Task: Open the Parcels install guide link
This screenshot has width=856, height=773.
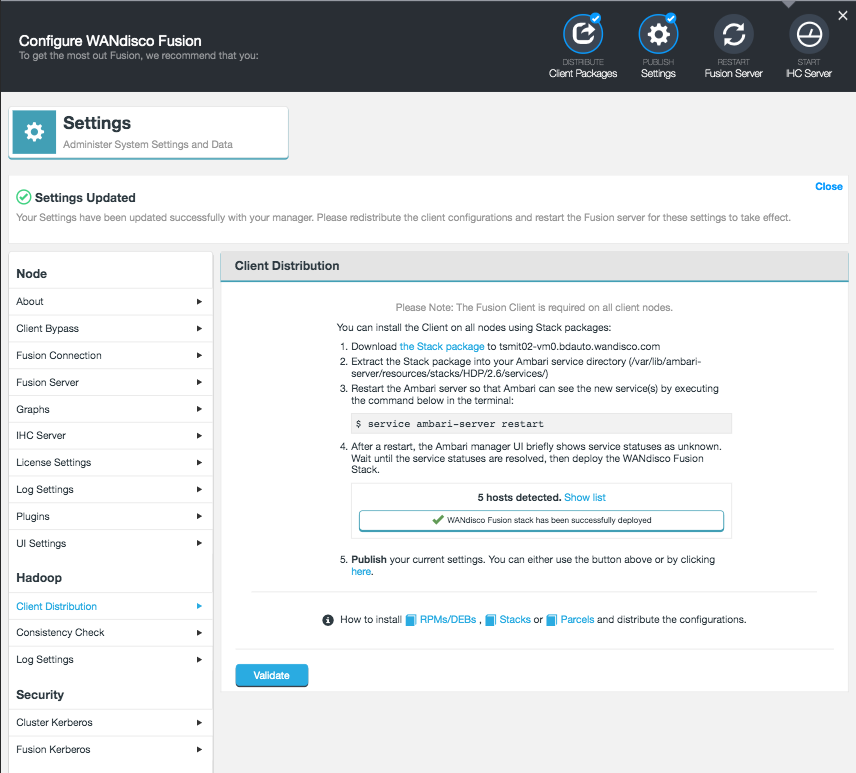Action: (577, 620)
